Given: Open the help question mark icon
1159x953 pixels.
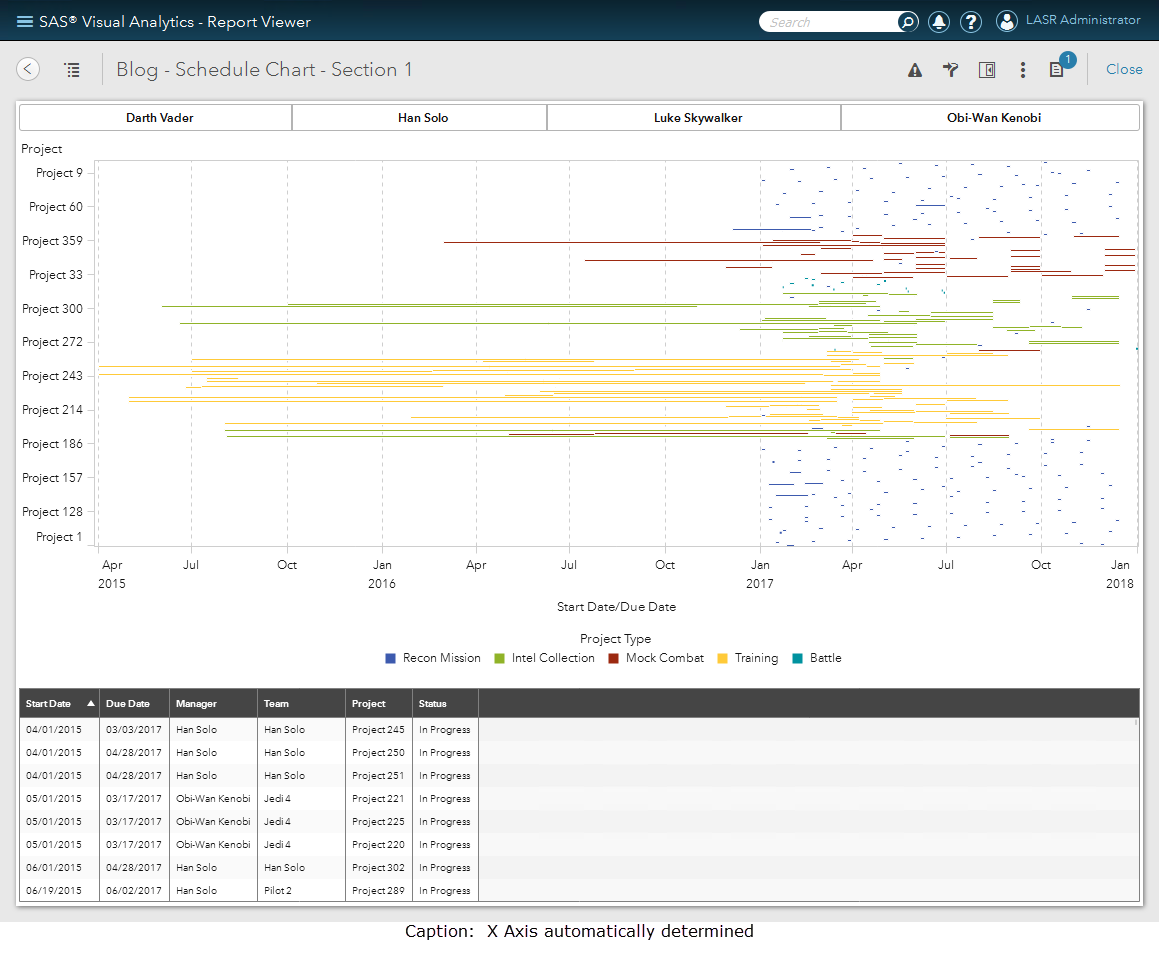Looking at the screenshot, I should pyautogui.click(x=970, y=22).
